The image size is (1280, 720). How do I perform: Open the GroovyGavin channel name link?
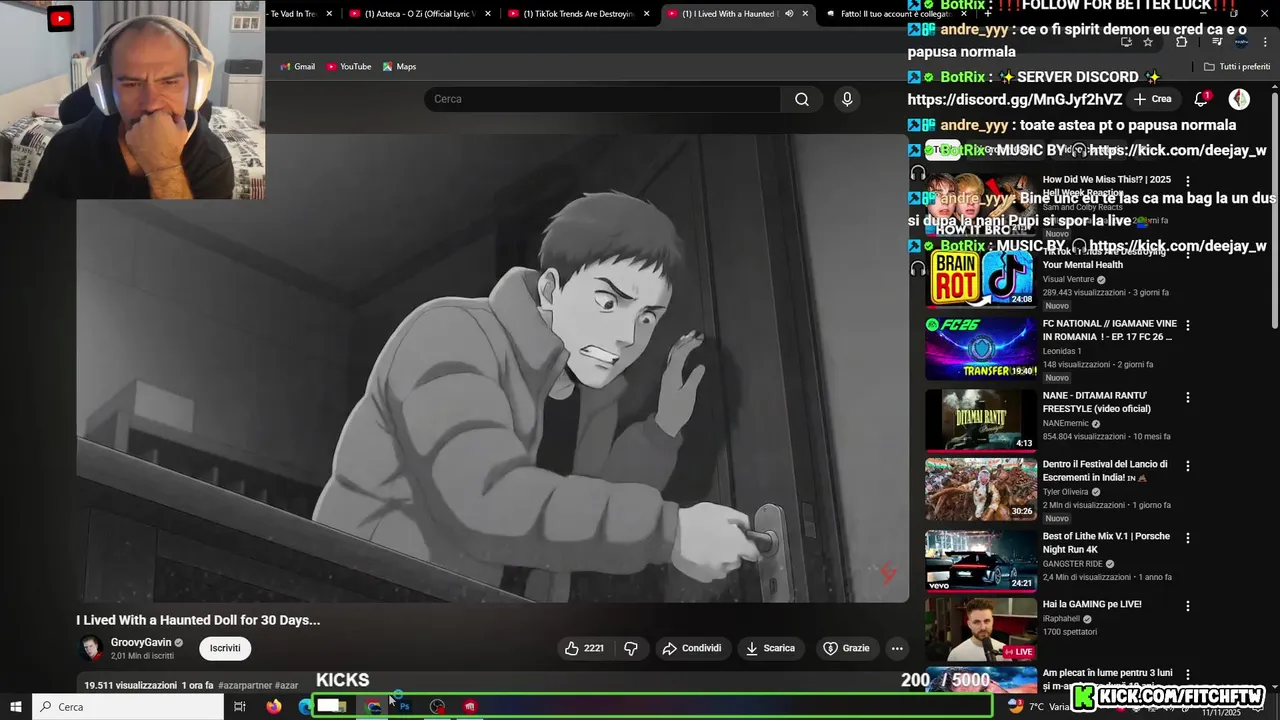[141, 643]
